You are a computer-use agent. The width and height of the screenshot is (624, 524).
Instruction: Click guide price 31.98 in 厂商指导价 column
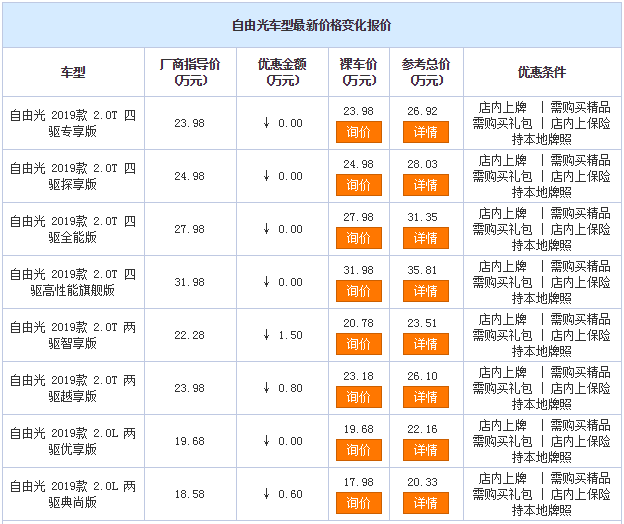pos(189,282)
